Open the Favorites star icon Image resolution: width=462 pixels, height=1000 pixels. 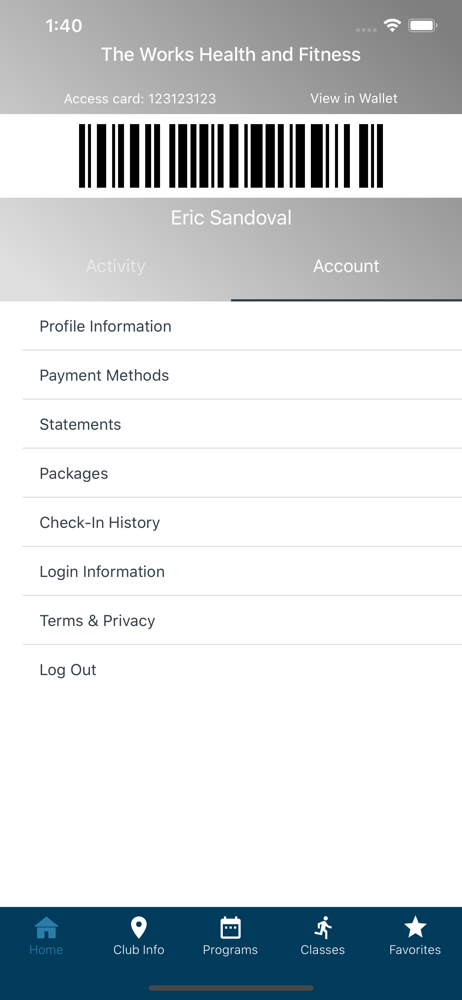[415, 927]
